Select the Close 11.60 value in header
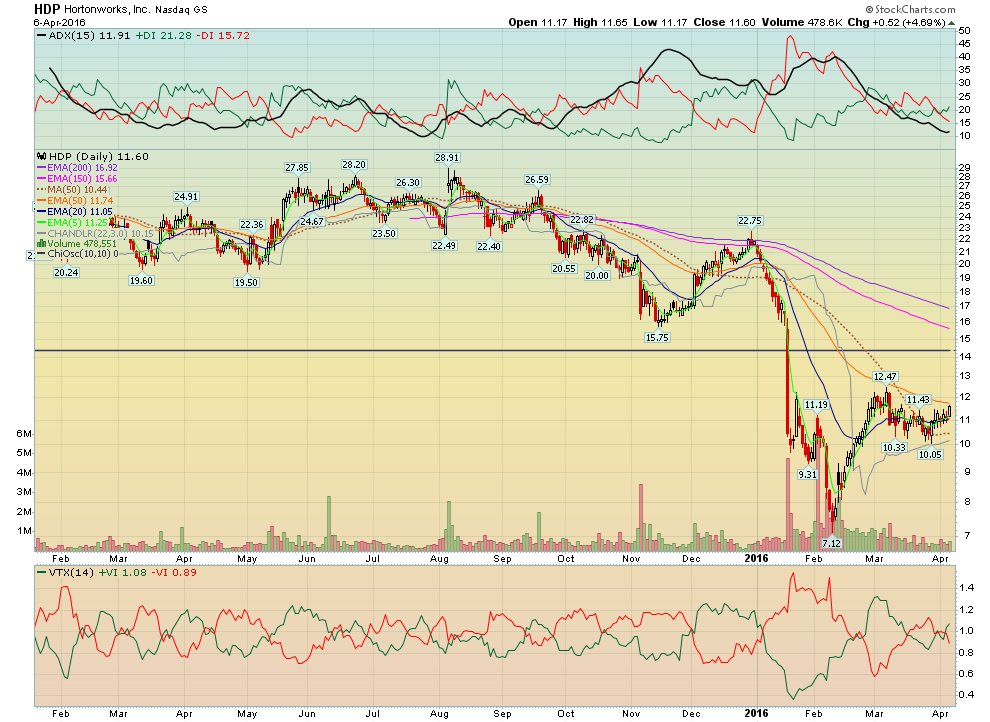Image resolution: width=990 pixels, height=722 pixels. [724, 22]
